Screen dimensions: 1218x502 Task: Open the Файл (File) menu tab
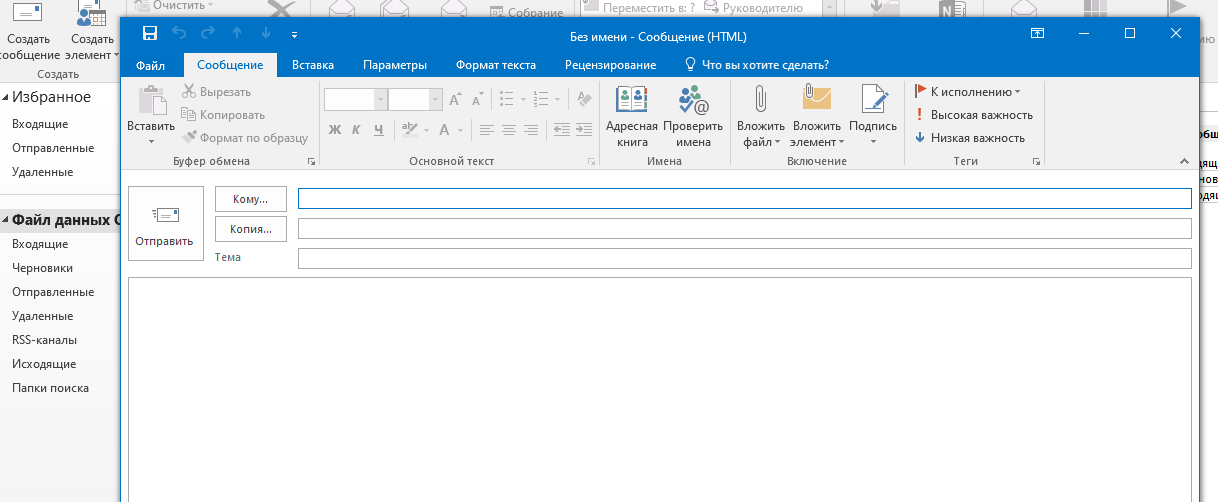click(150, 65)
